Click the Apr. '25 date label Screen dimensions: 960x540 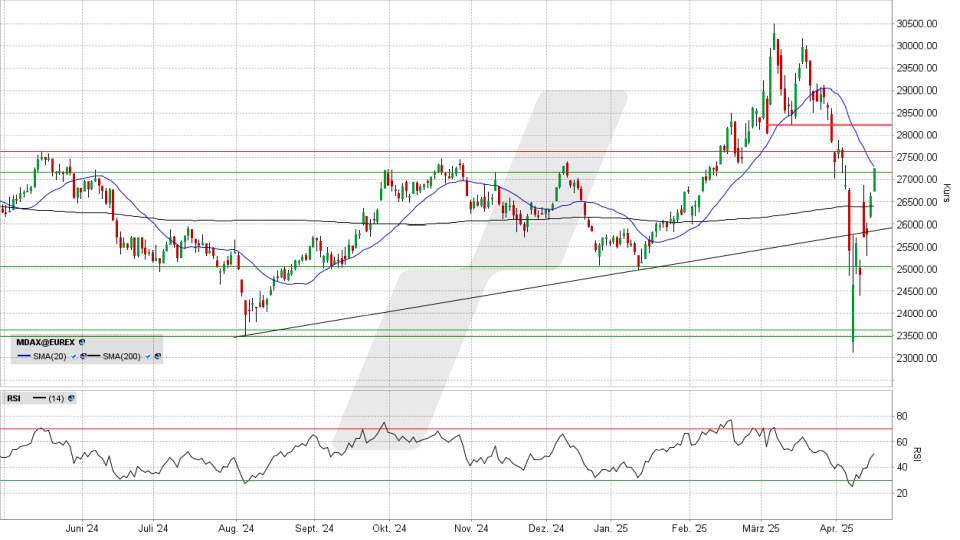tap(837, 528)
